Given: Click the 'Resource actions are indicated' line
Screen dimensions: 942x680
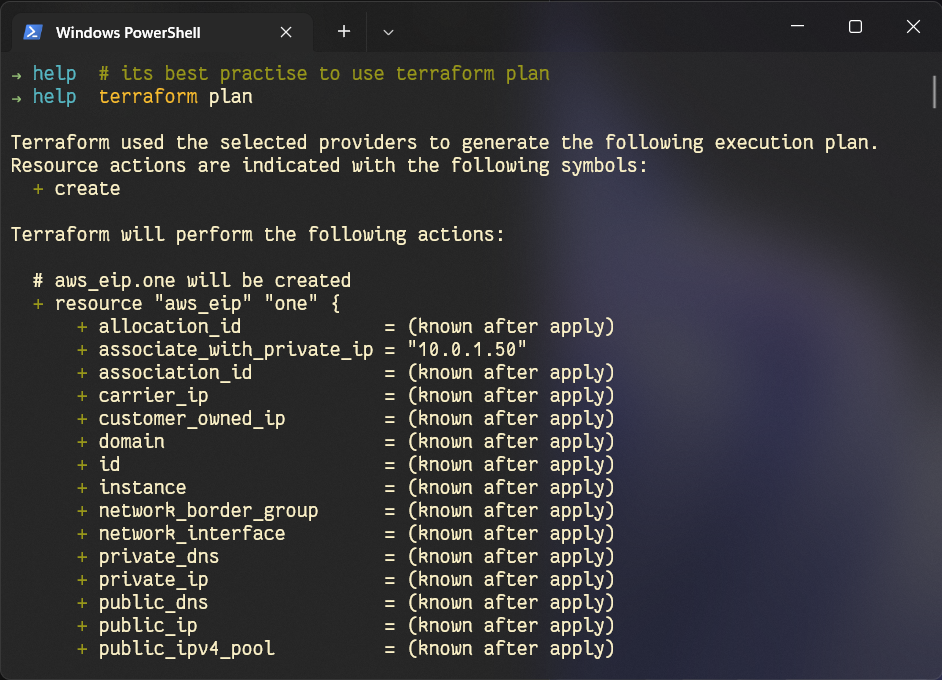Looking at the screenshot, I should click(329, 165).
